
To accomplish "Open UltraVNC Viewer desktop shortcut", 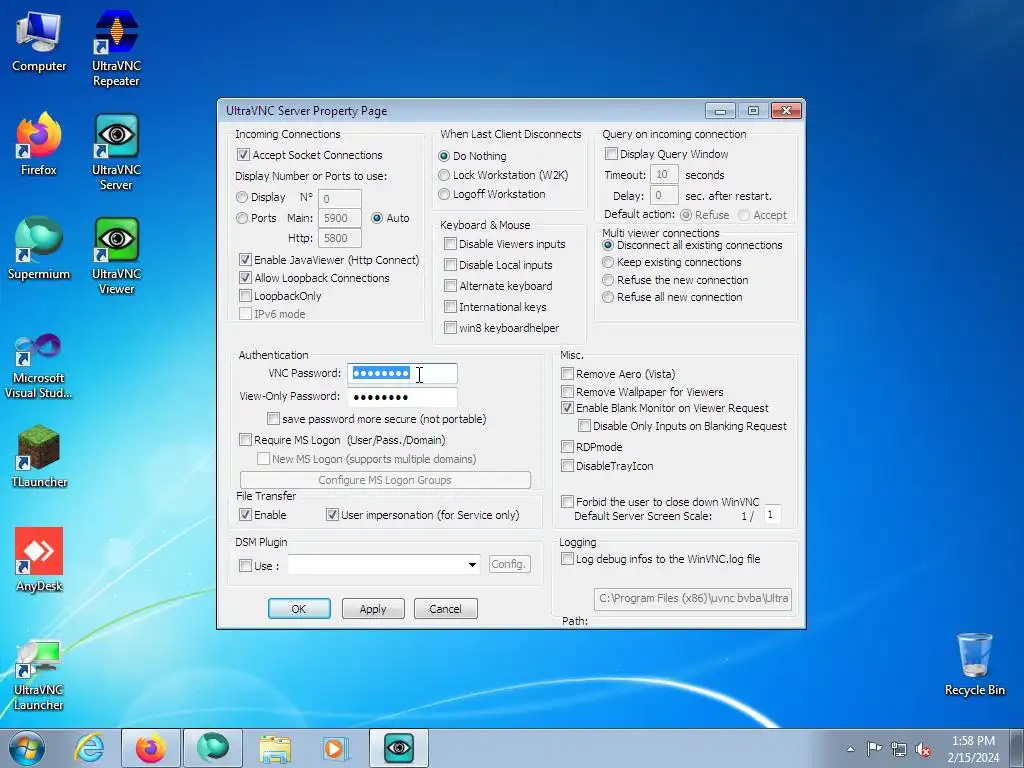I will click(116, 257).
